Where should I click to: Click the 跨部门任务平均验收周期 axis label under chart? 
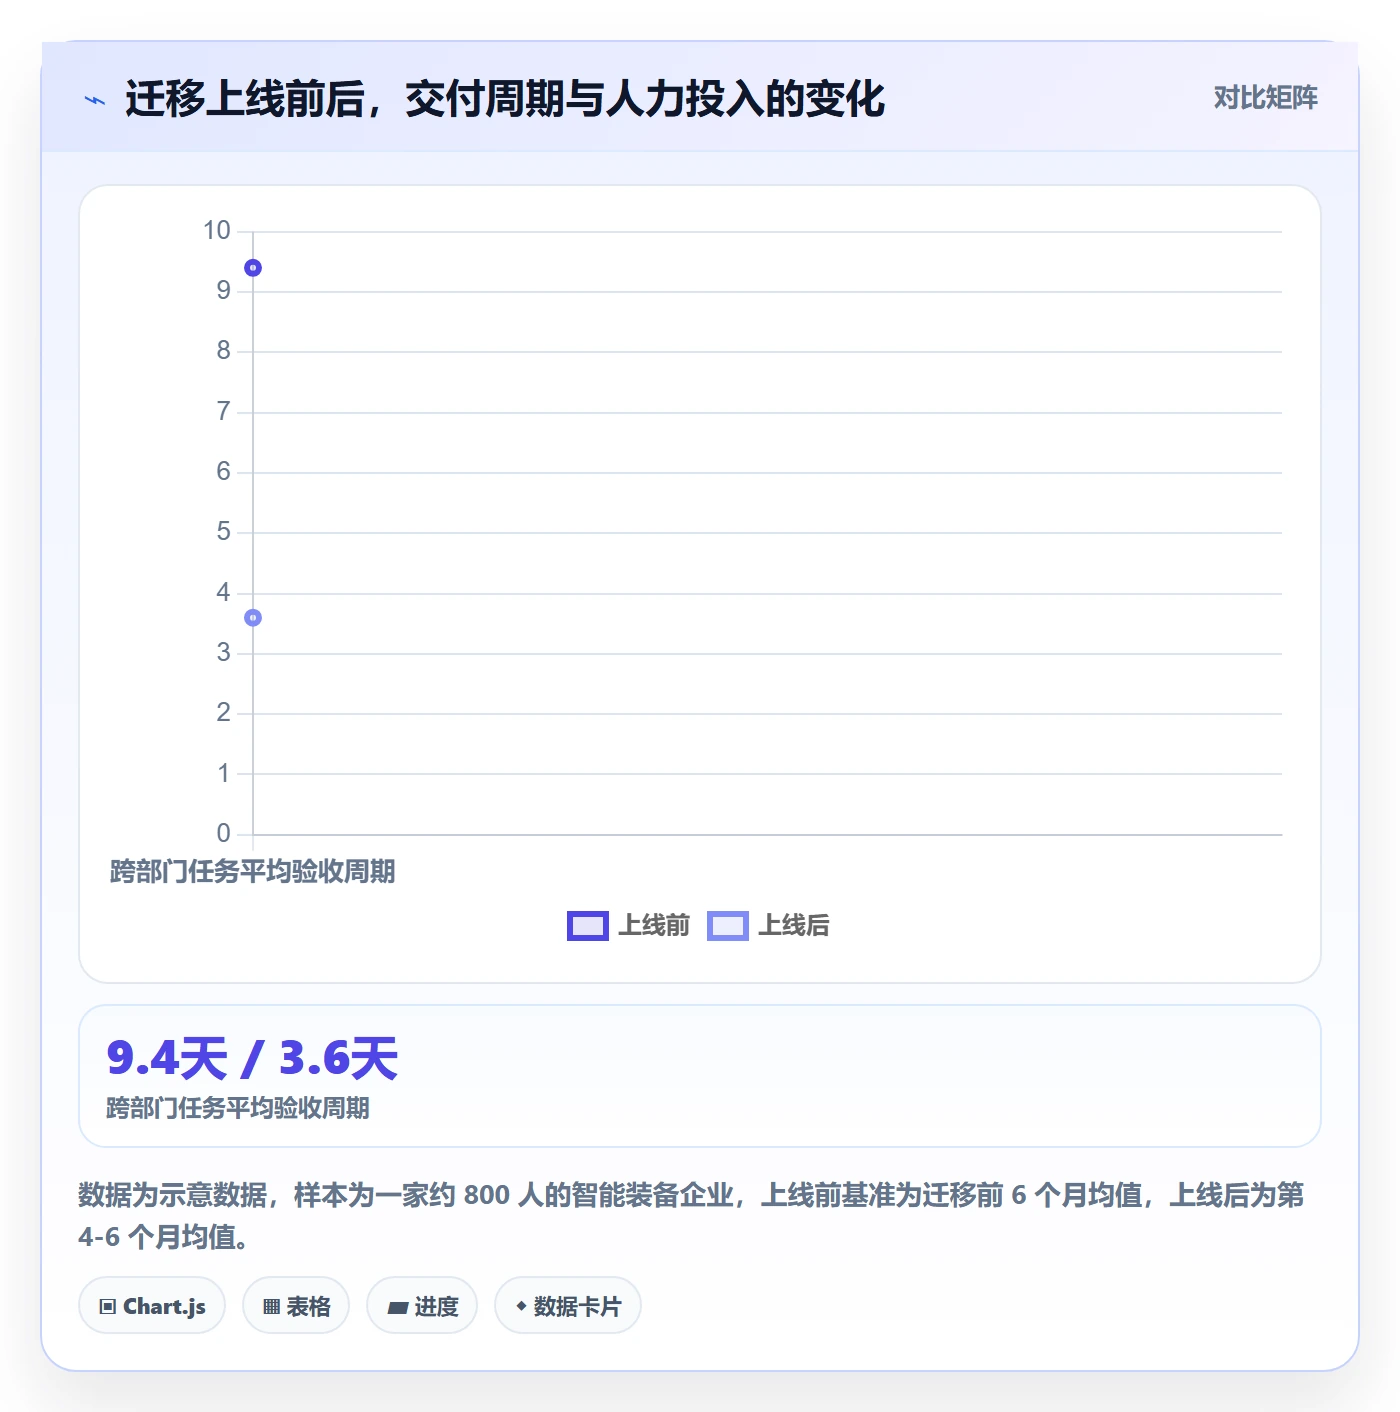click(252, 872)
